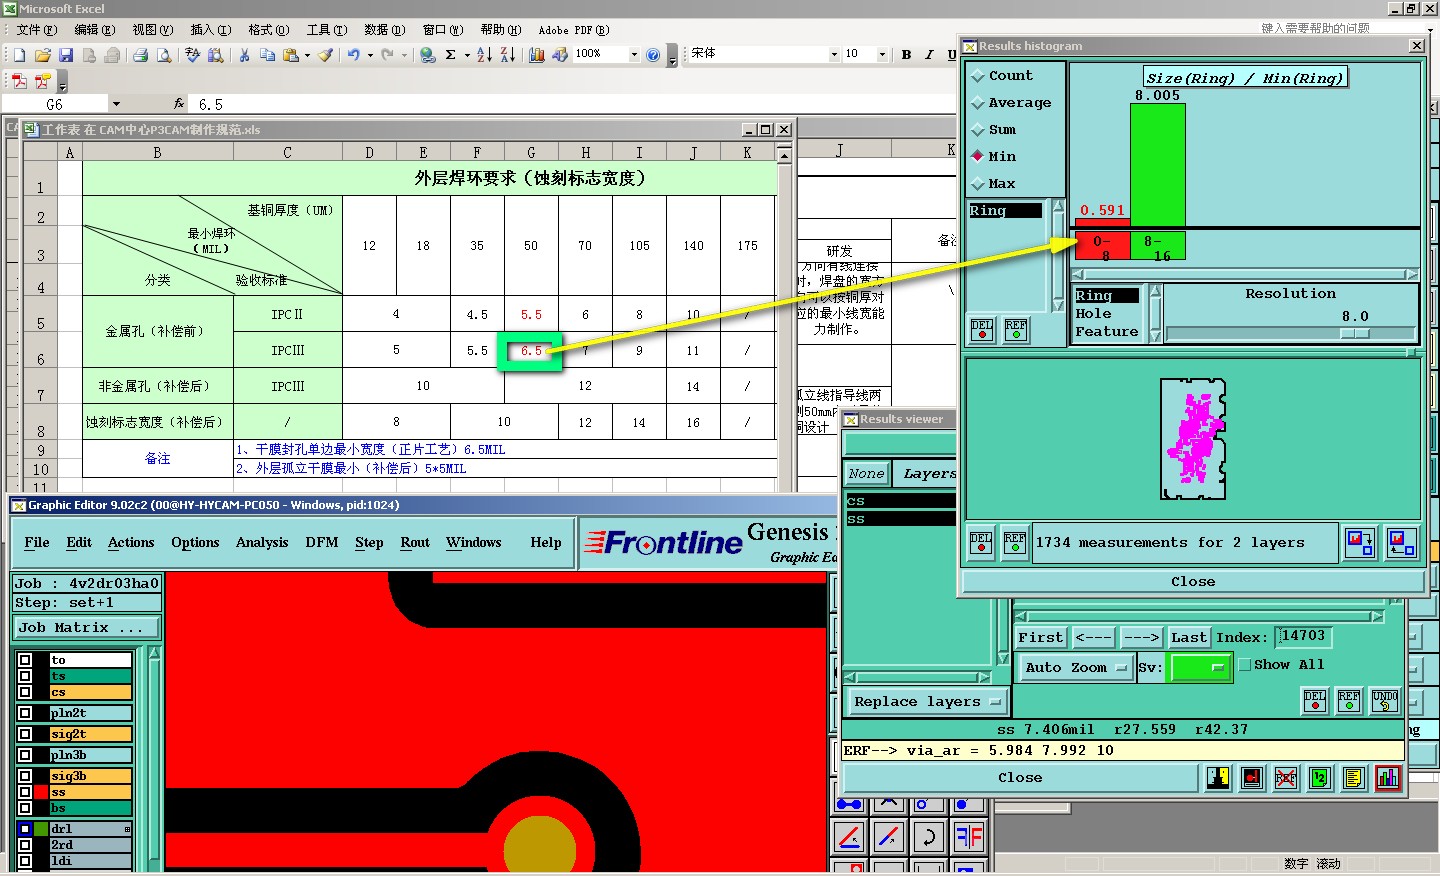
Task: Open the Undo history dropdown arrow
Action: 370,55
